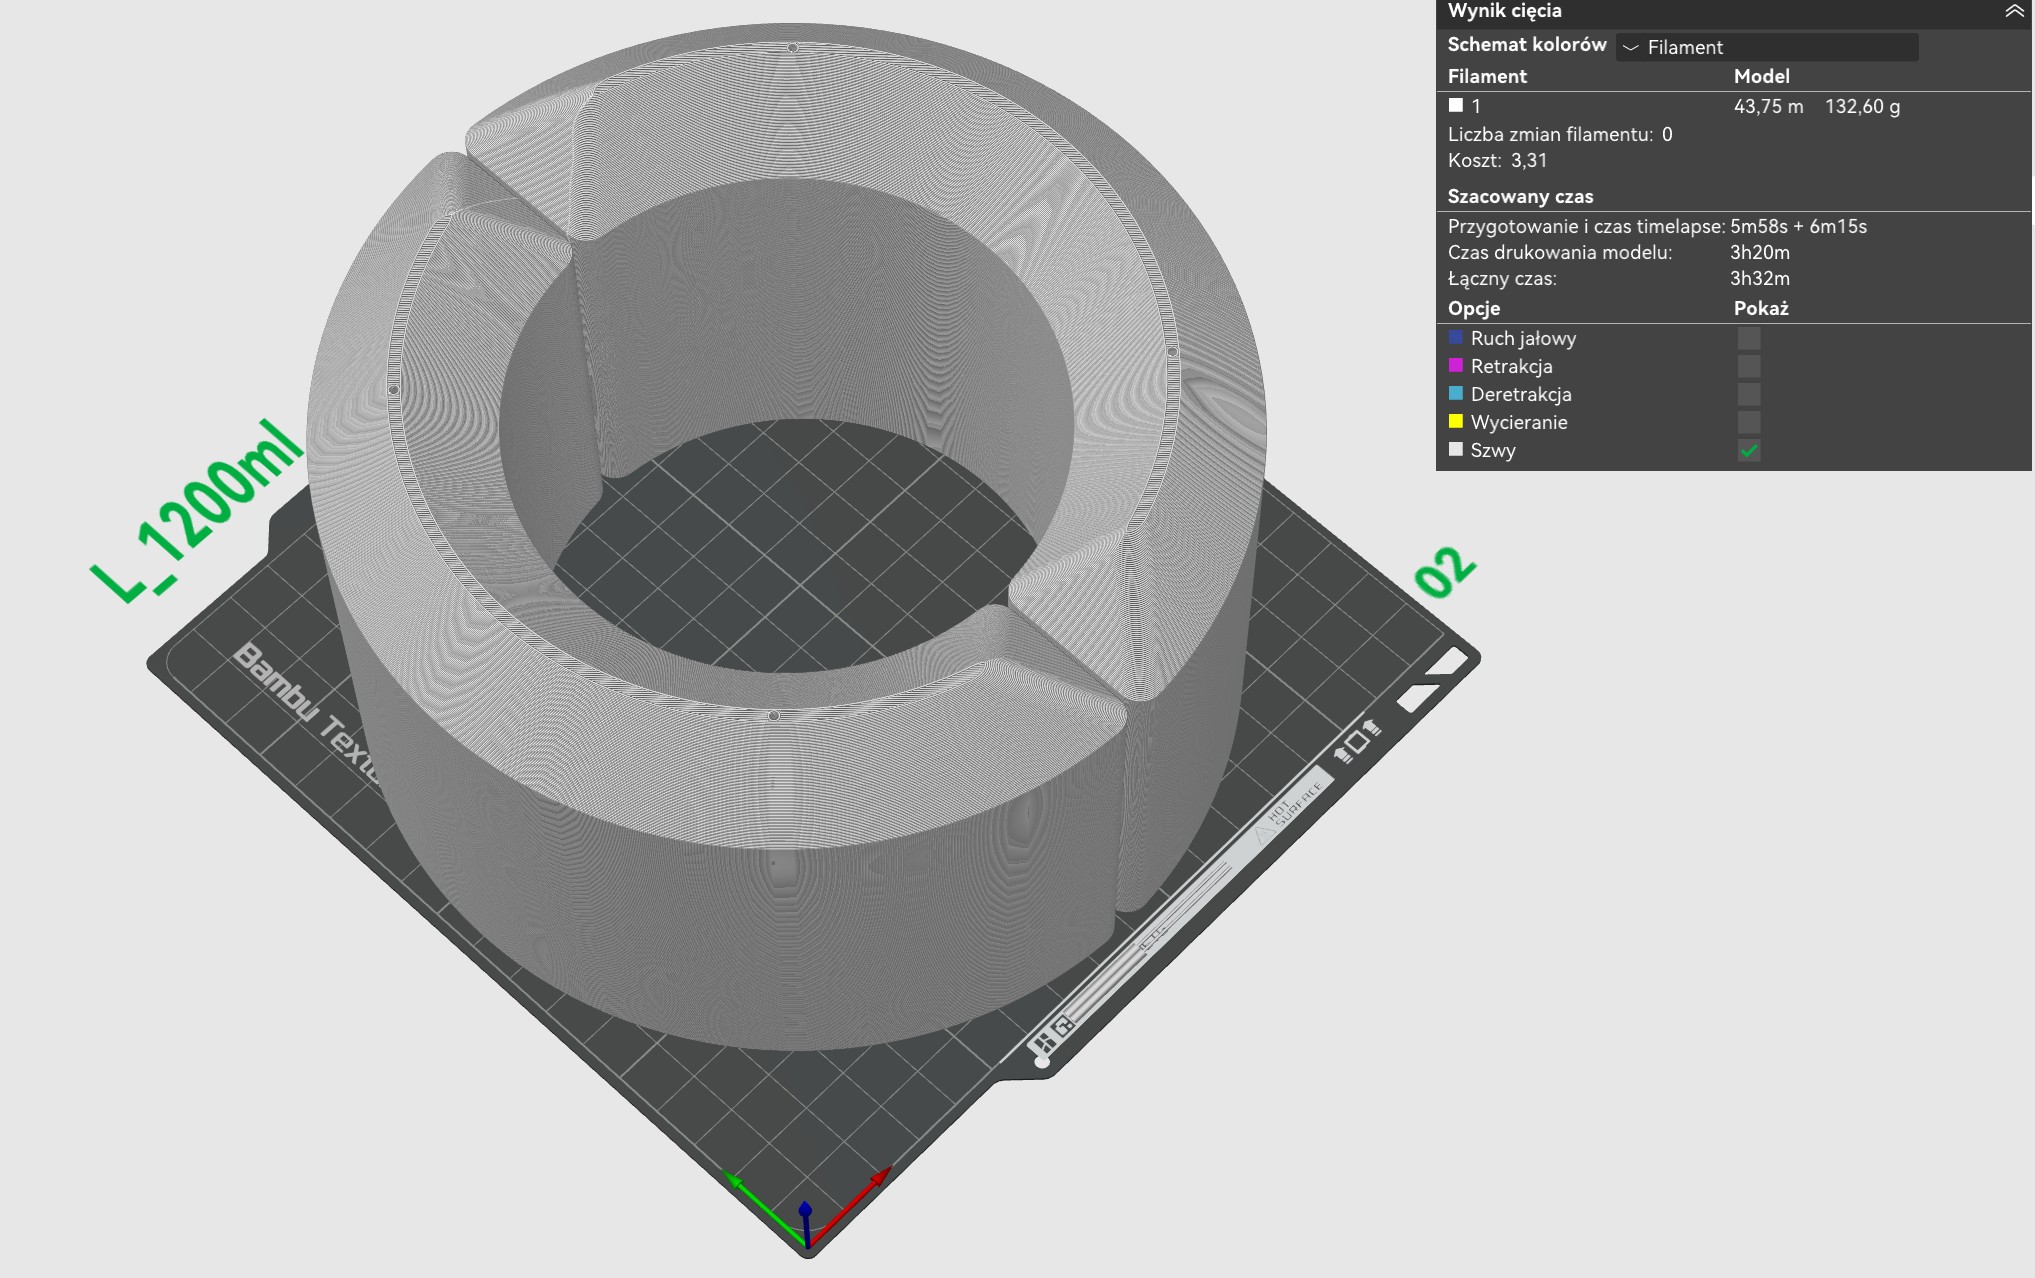The width and height of the screenshot is (2035, 1278).
Task: Click the Bambu Textured label on build plate
Action: pos(305,712)
